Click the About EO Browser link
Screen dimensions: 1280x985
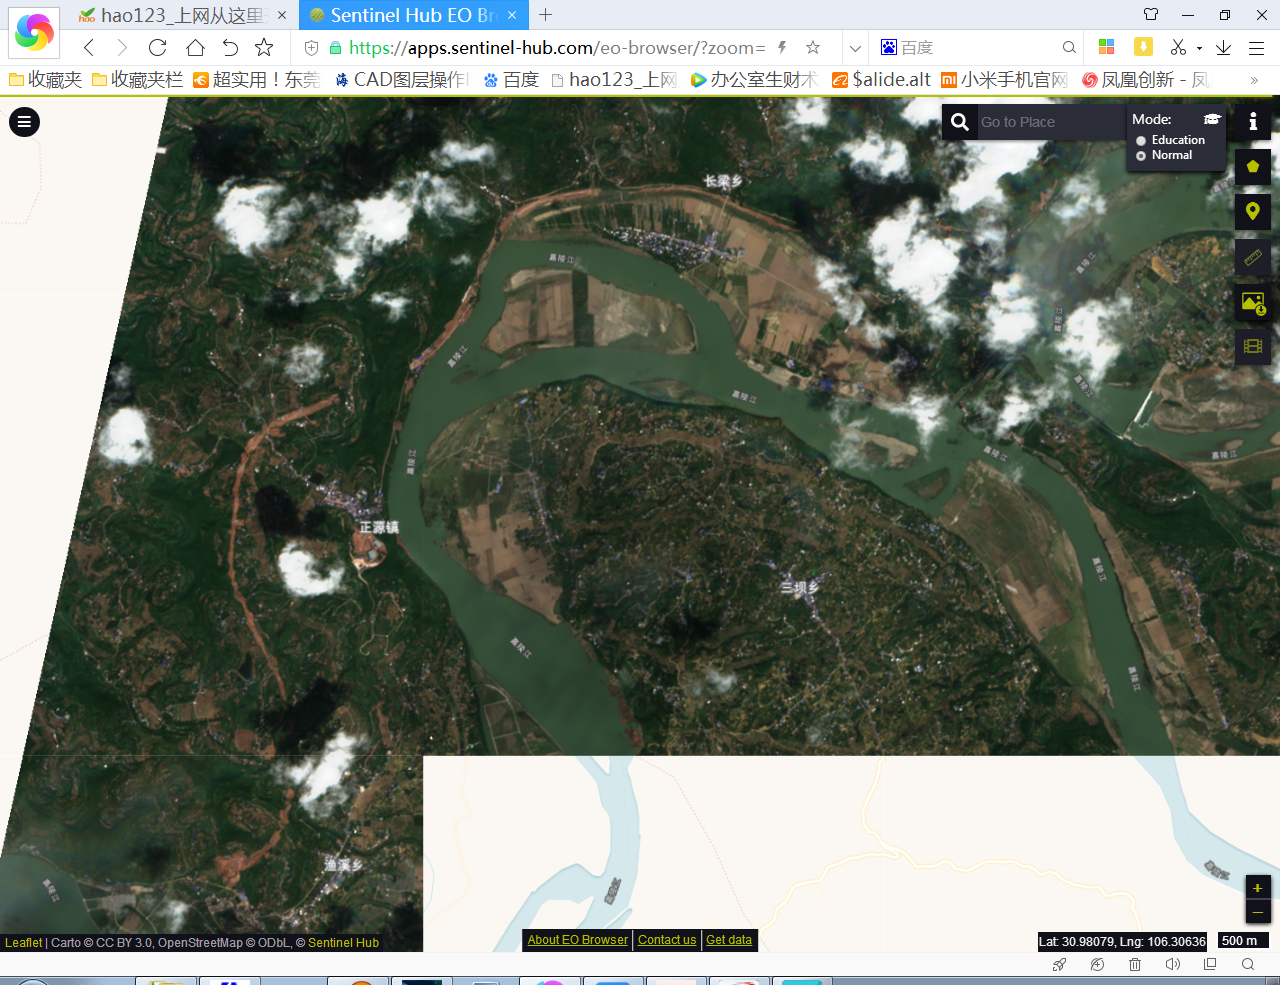click(x=578, y=940)
